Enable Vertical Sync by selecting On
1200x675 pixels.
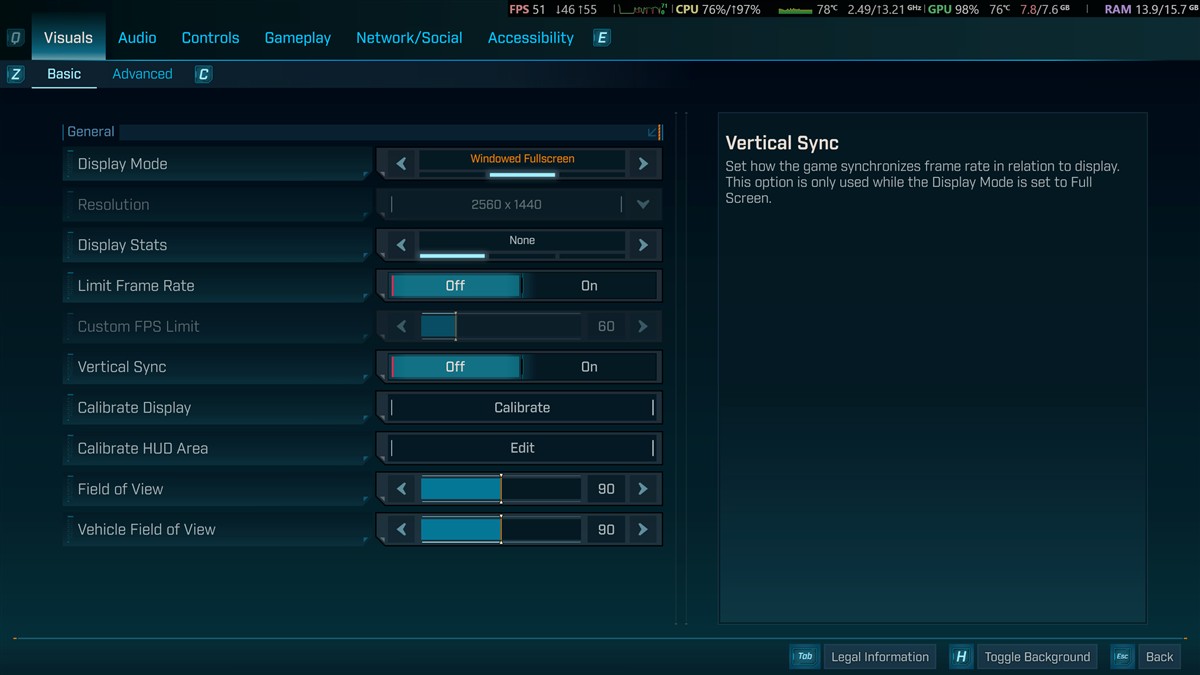[x=589, y=367]
